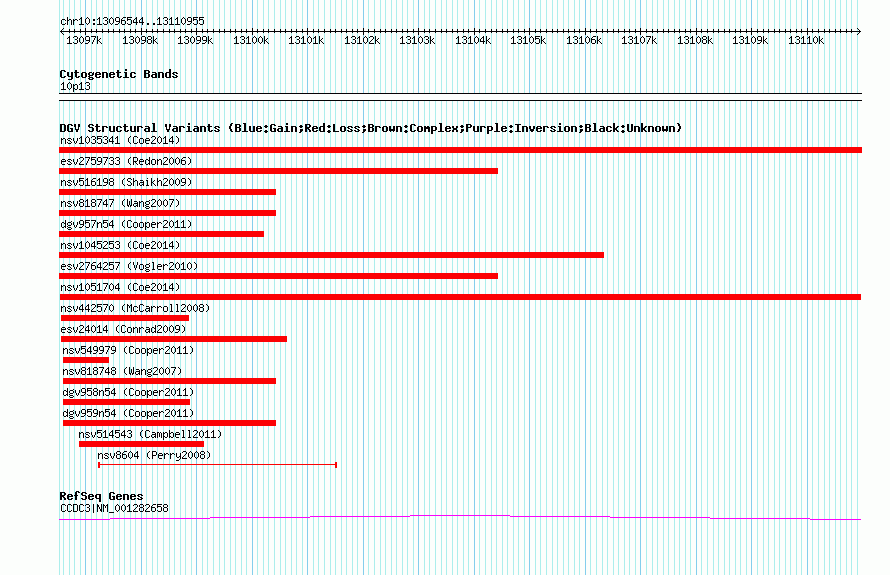The width and height of the screenshot is (890, 575).
Task: Open variant label nsv818747 (Wang2007)
Action: (120, 203)
